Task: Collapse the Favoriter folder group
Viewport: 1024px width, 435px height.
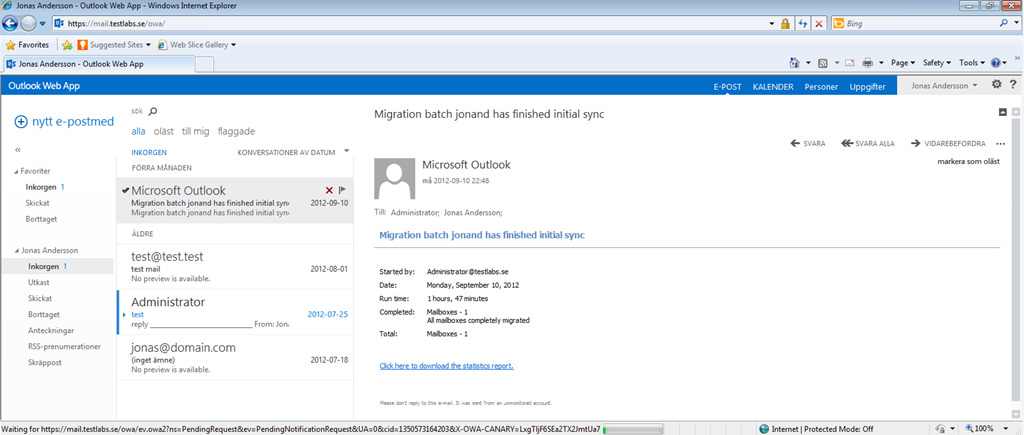Action: pos(16,171)
